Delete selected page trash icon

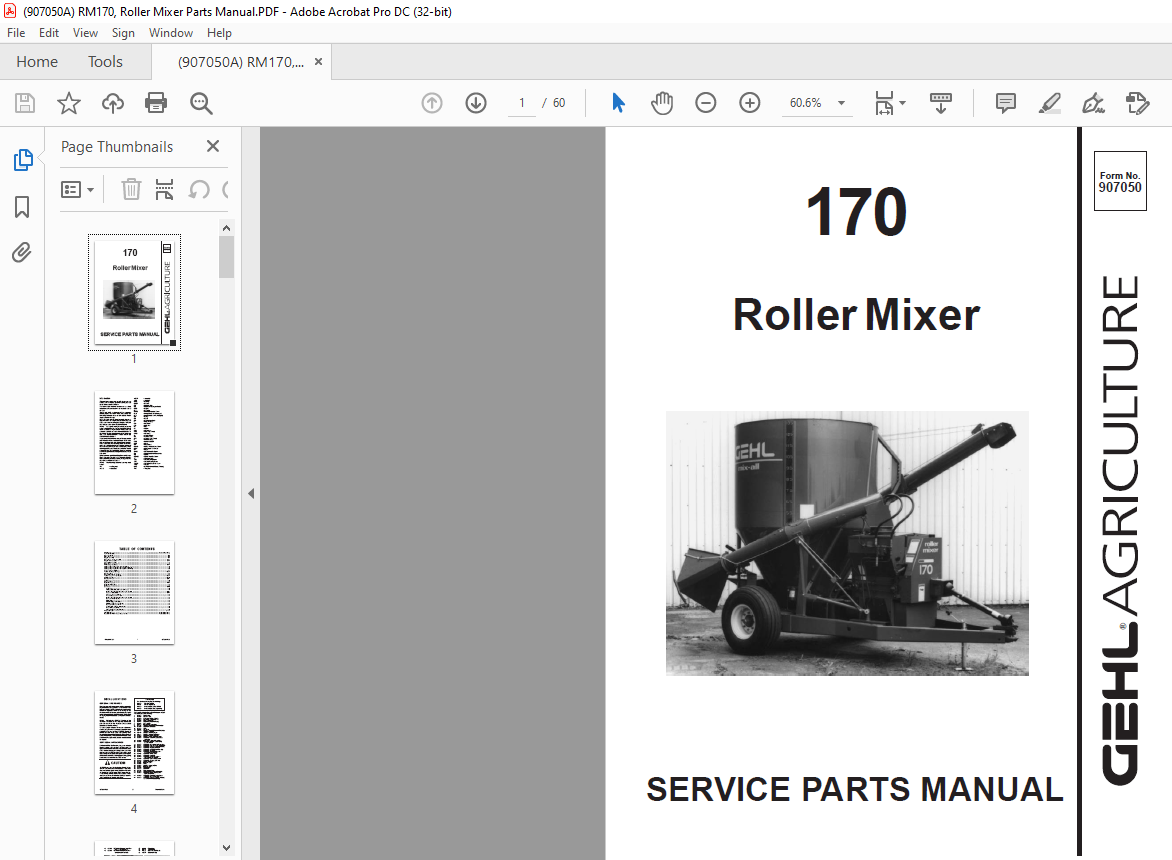131,190
